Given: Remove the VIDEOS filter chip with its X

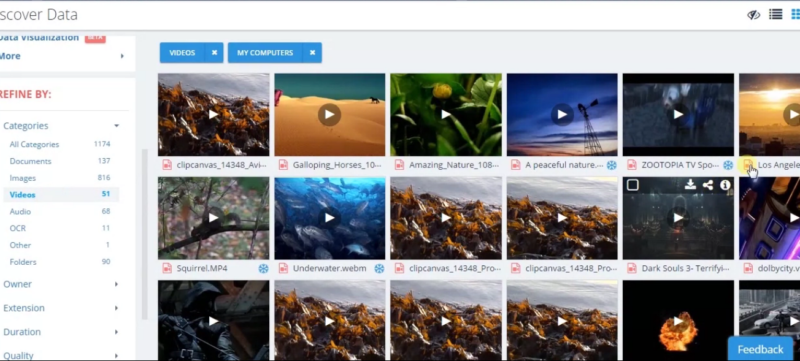Looking at the screenshot, I should tap(214, 53).
